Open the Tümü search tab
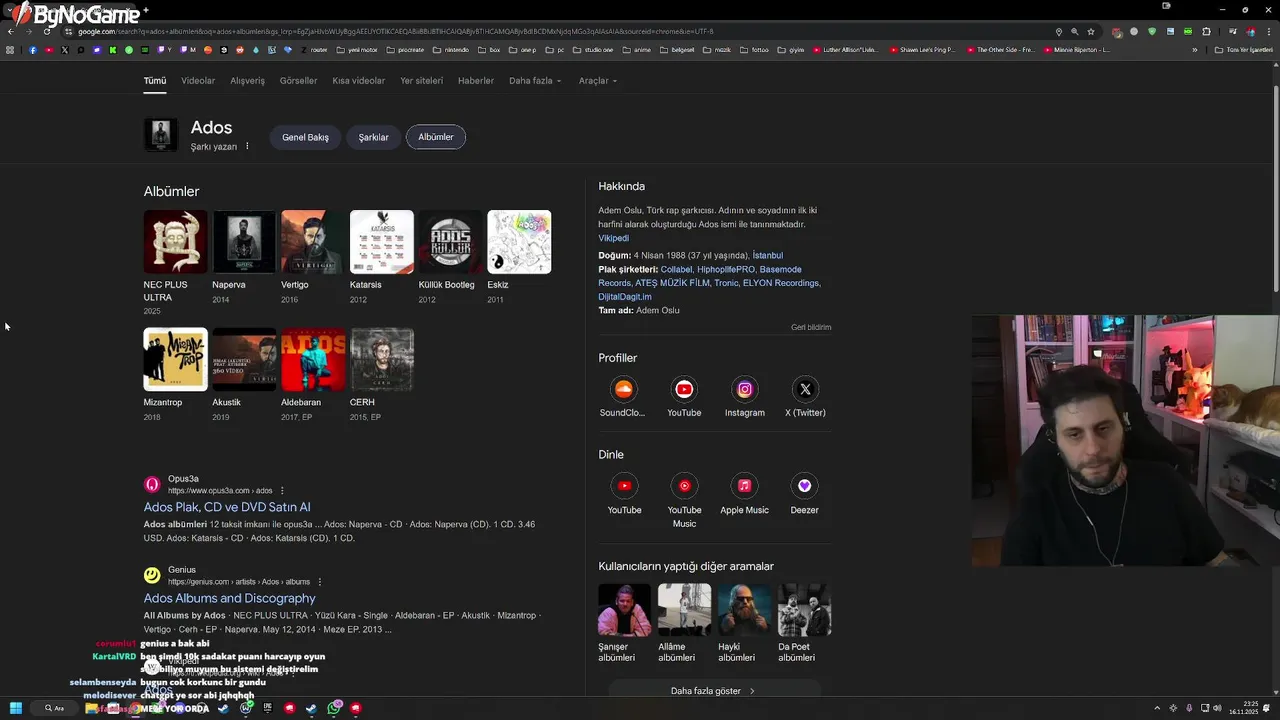Viewport: 1280px width, 720px height. pos(155,81)
